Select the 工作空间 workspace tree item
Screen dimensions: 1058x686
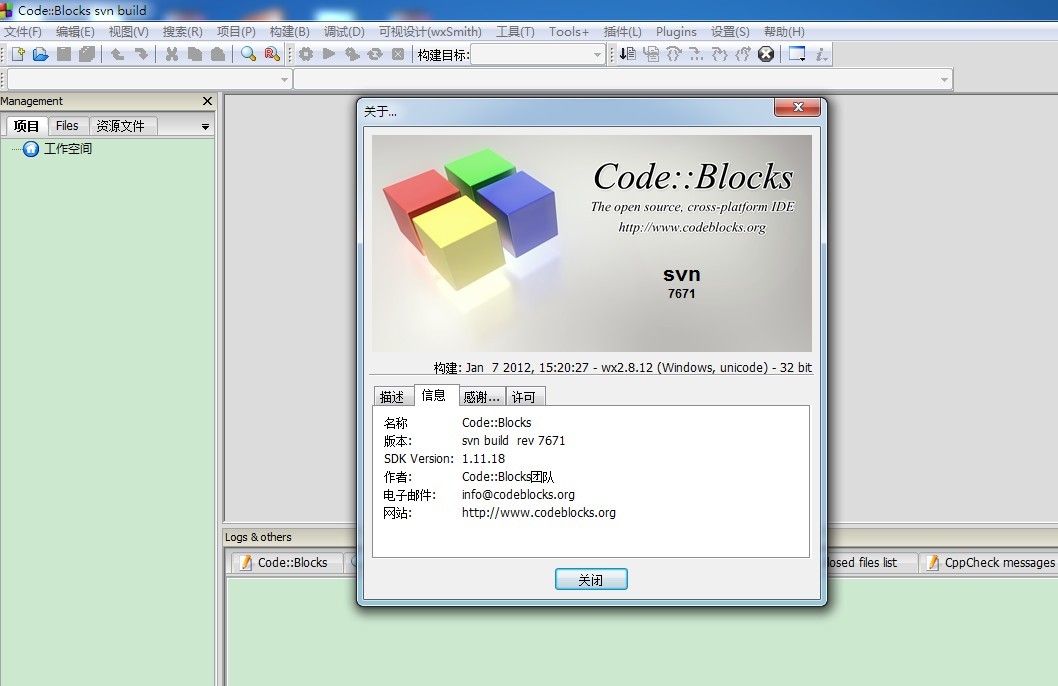[x=67, y=148]
